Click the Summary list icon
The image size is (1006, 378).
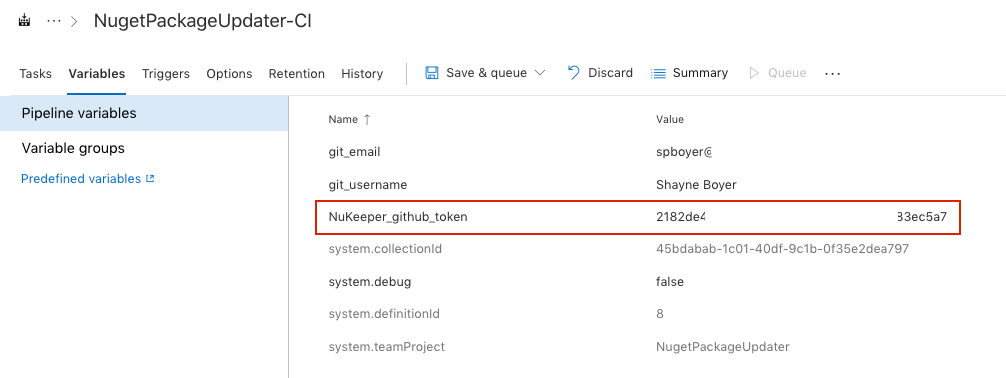[658, 73]
